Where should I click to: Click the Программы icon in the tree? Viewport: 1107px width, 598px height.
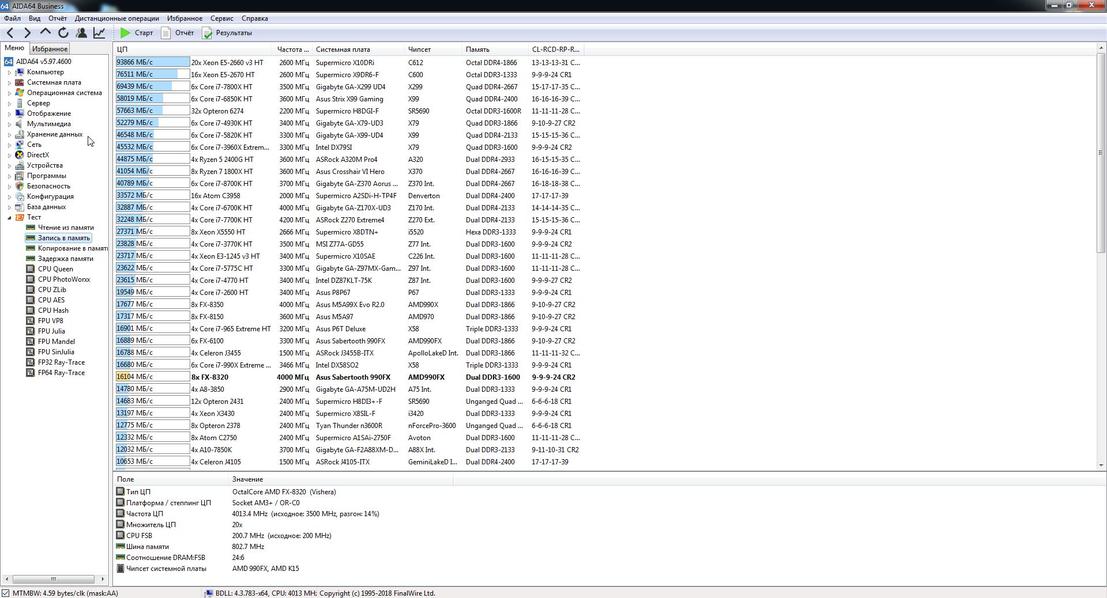[x=20, y=176]
